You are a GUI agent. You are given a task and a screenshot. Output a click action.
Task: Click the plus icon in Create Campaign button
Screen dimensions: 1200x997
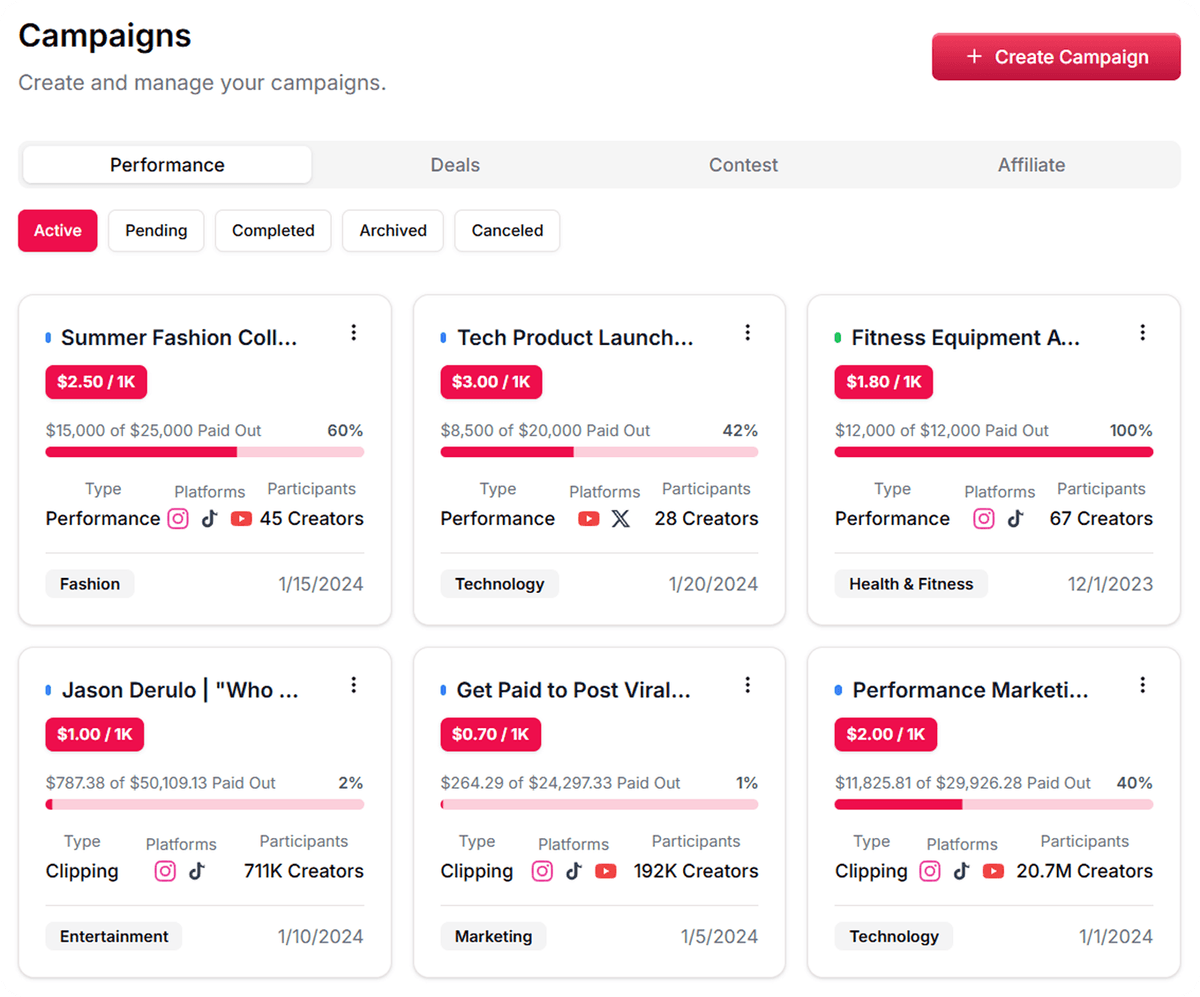click(973, 56)
